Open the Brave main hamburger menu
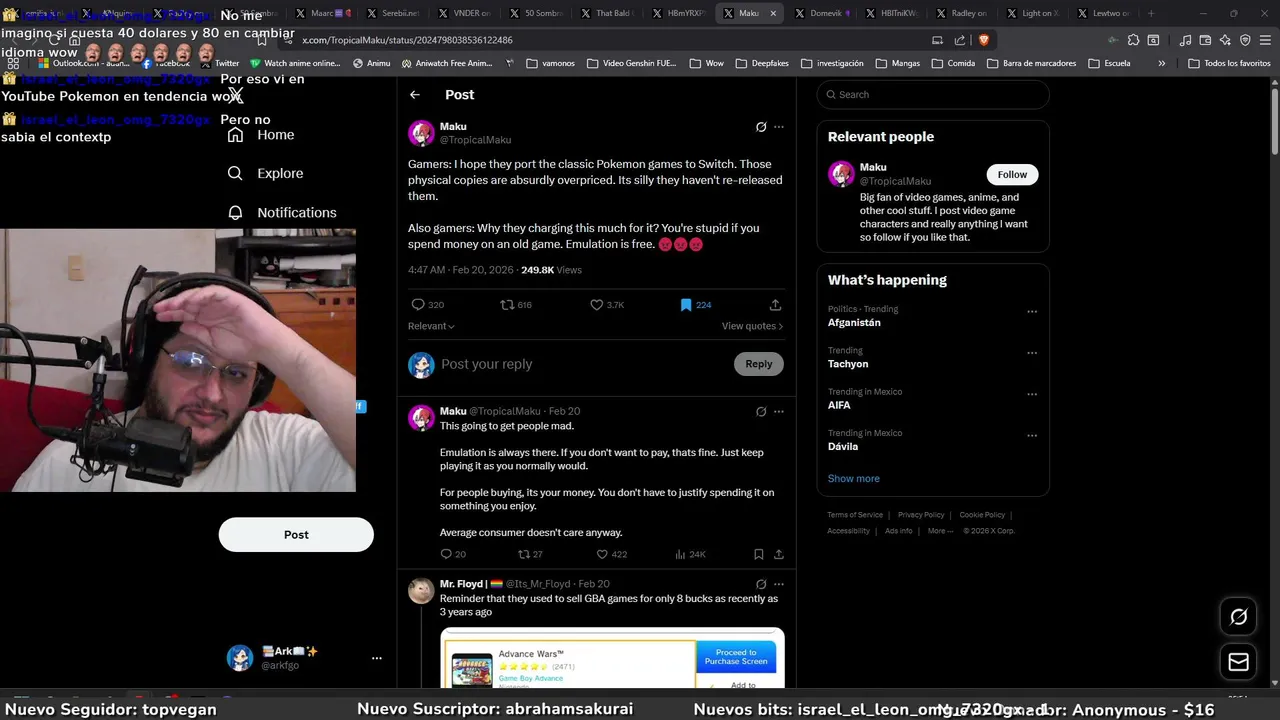 click(x=1264, y=40)
